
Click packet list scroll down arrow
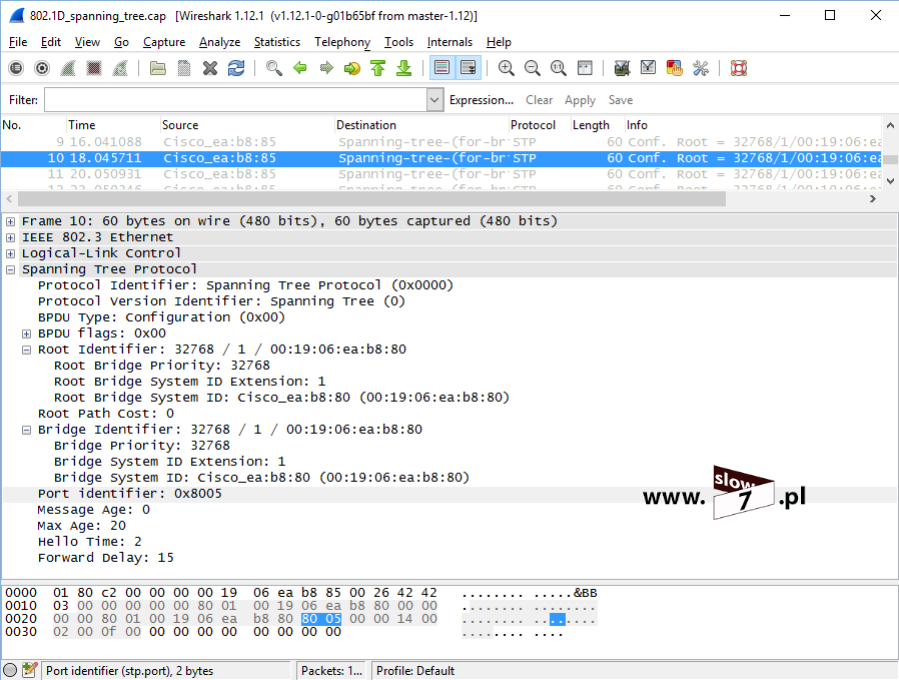click(890, 181)
